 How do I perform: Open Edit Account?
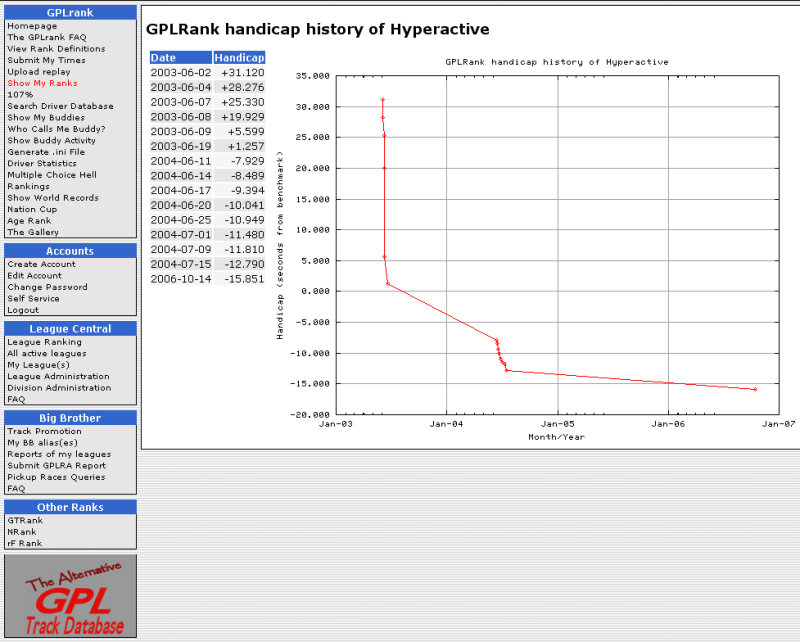pos(34,276)
